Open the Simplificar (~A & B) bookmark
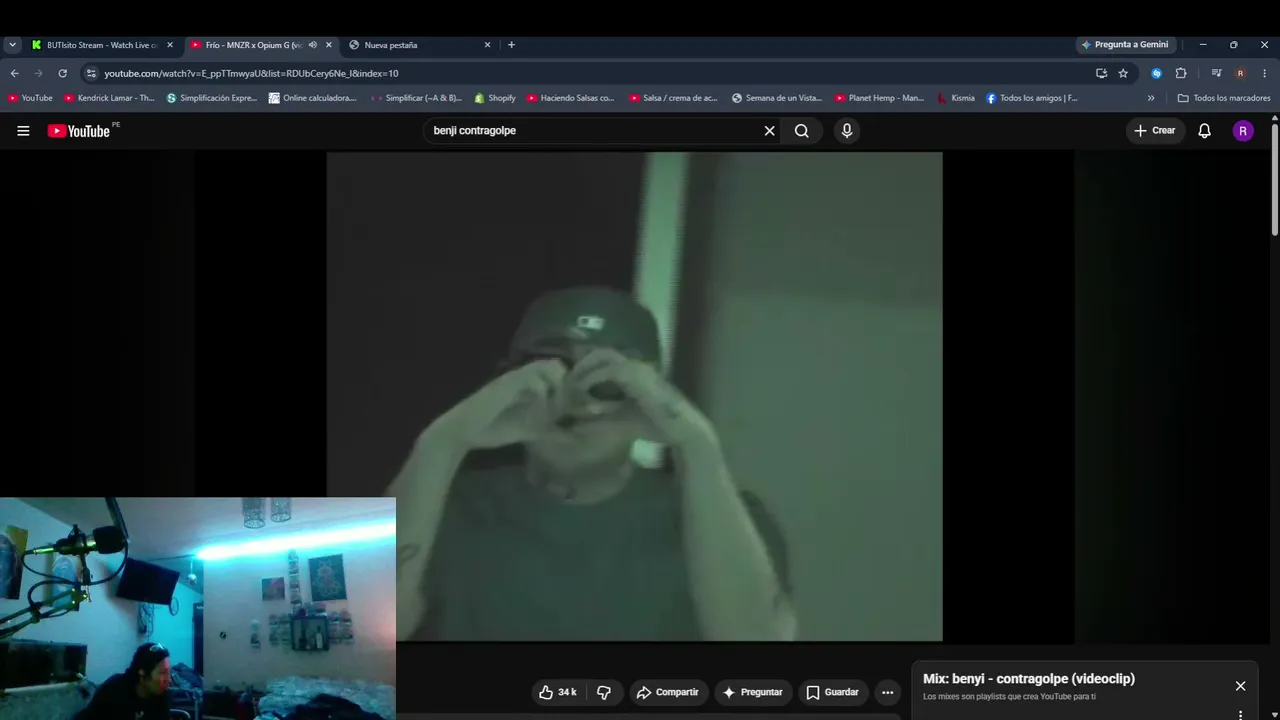 [x=416, y=98]
